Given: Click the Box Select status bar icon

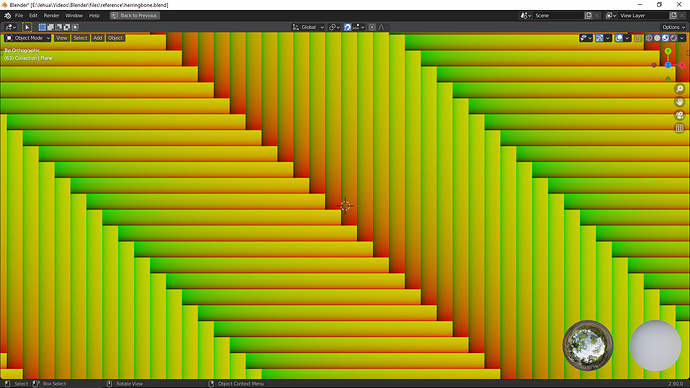Looking at the screenshot, I should [x=36, y=384].
